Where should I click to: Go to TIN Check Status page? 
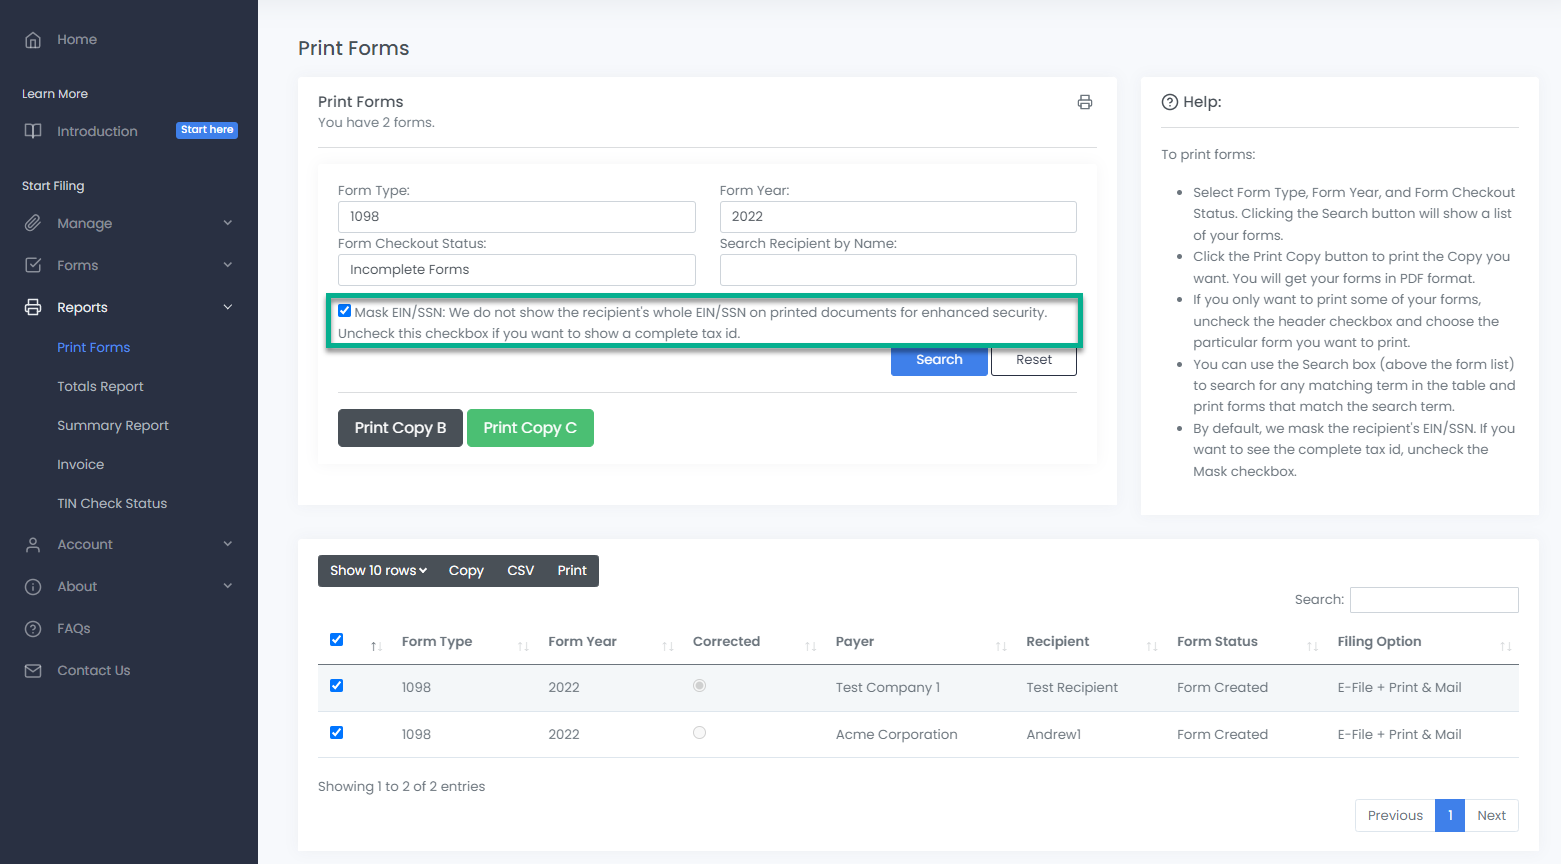tap(112, 504)
